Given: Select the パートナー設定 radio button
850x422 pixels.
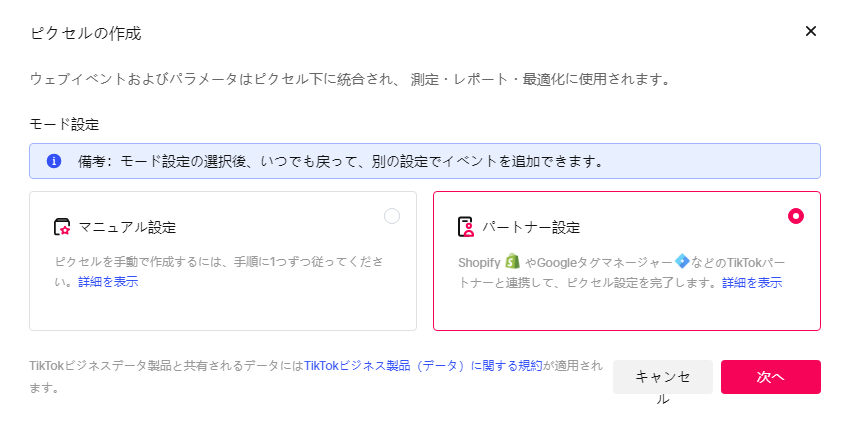Looking at the screenshot, I should (796, 216).
